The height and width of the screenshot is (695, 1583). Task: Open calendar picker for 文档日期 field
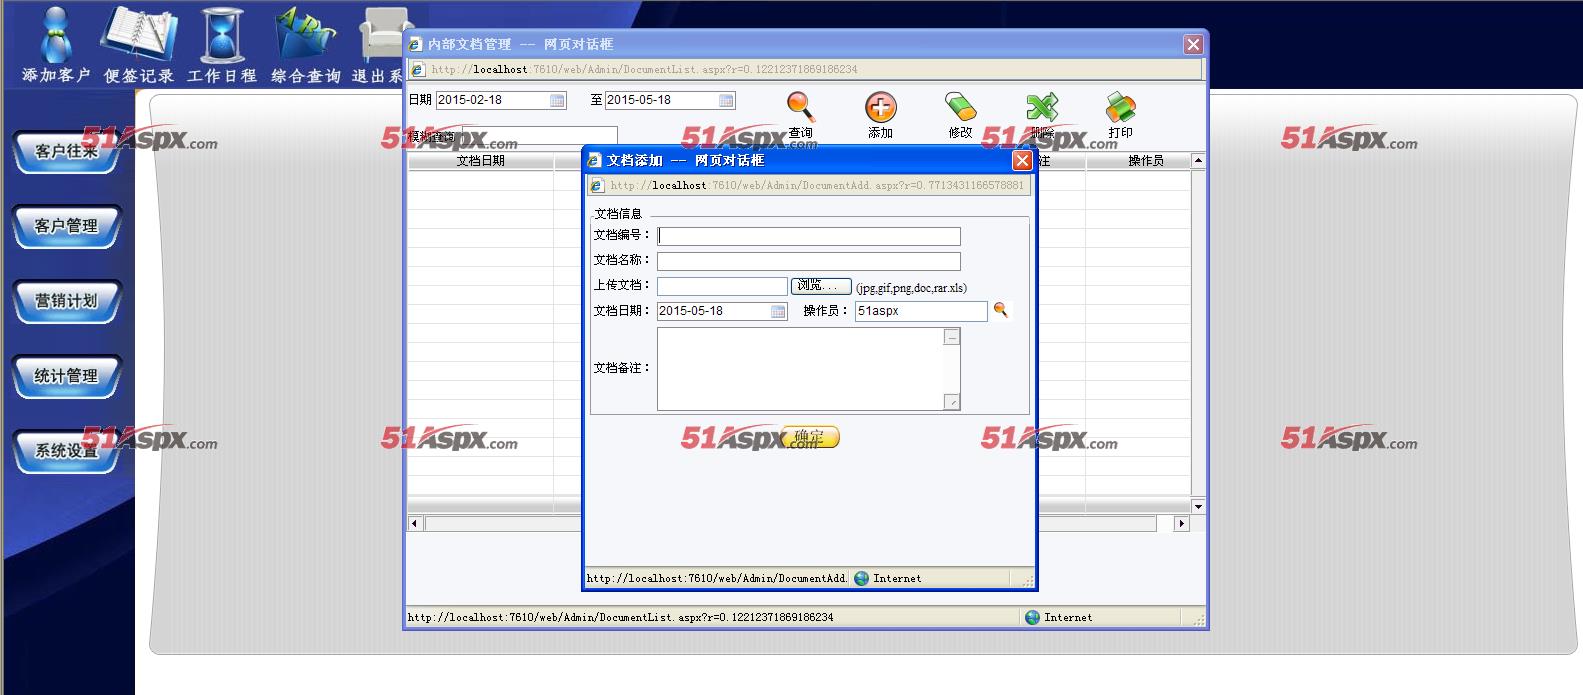pos(778,311)
